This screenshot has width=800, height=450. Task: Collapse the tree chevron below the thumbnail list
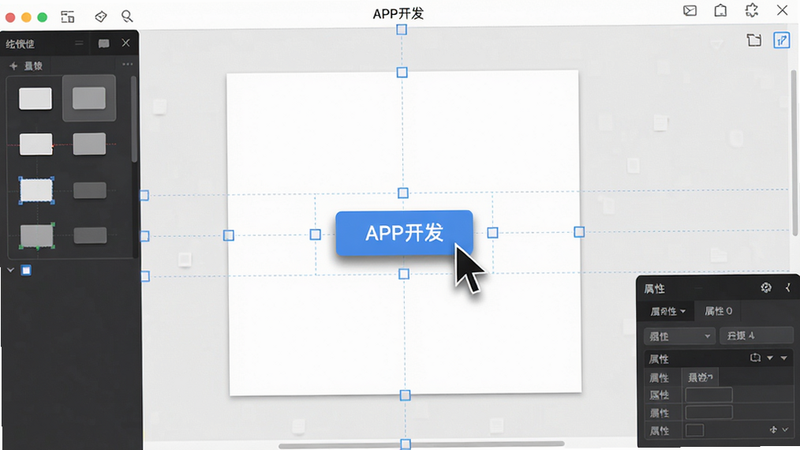tap(11, 270)
